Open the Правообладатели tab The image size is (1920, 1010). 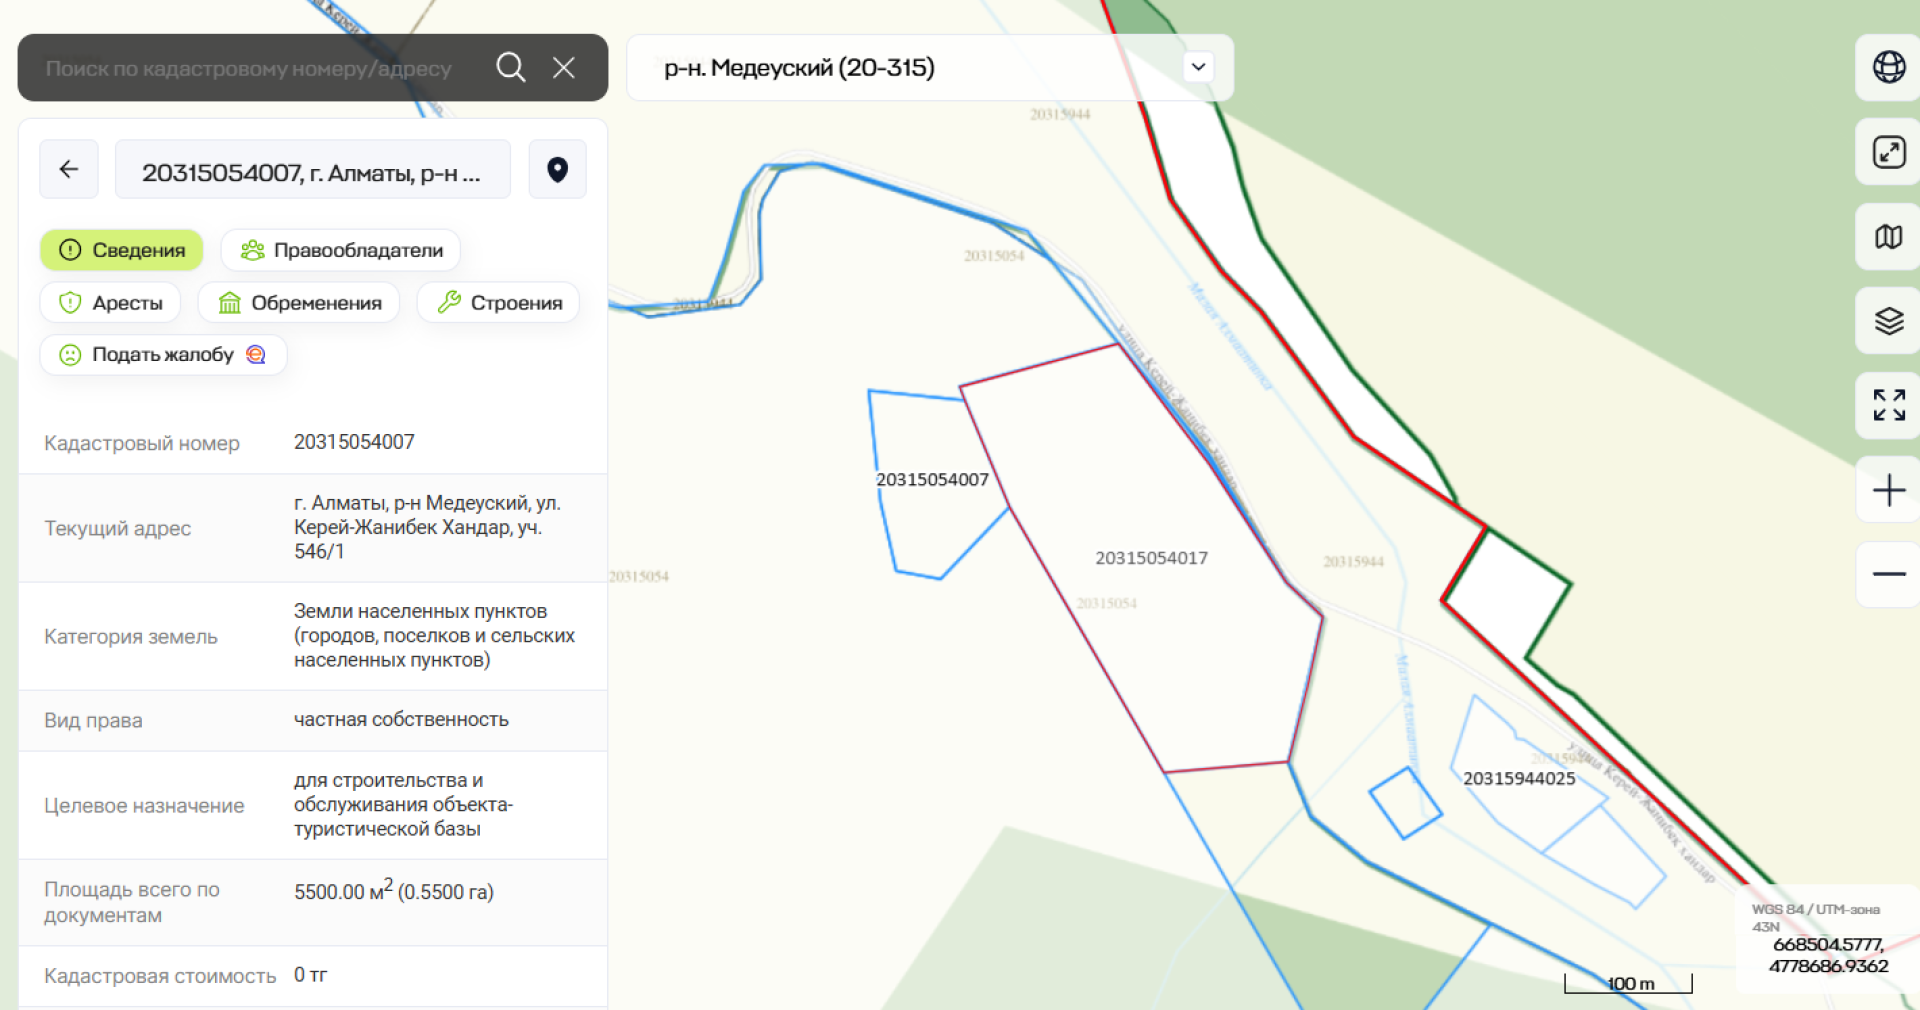click(x=341, y=250)
